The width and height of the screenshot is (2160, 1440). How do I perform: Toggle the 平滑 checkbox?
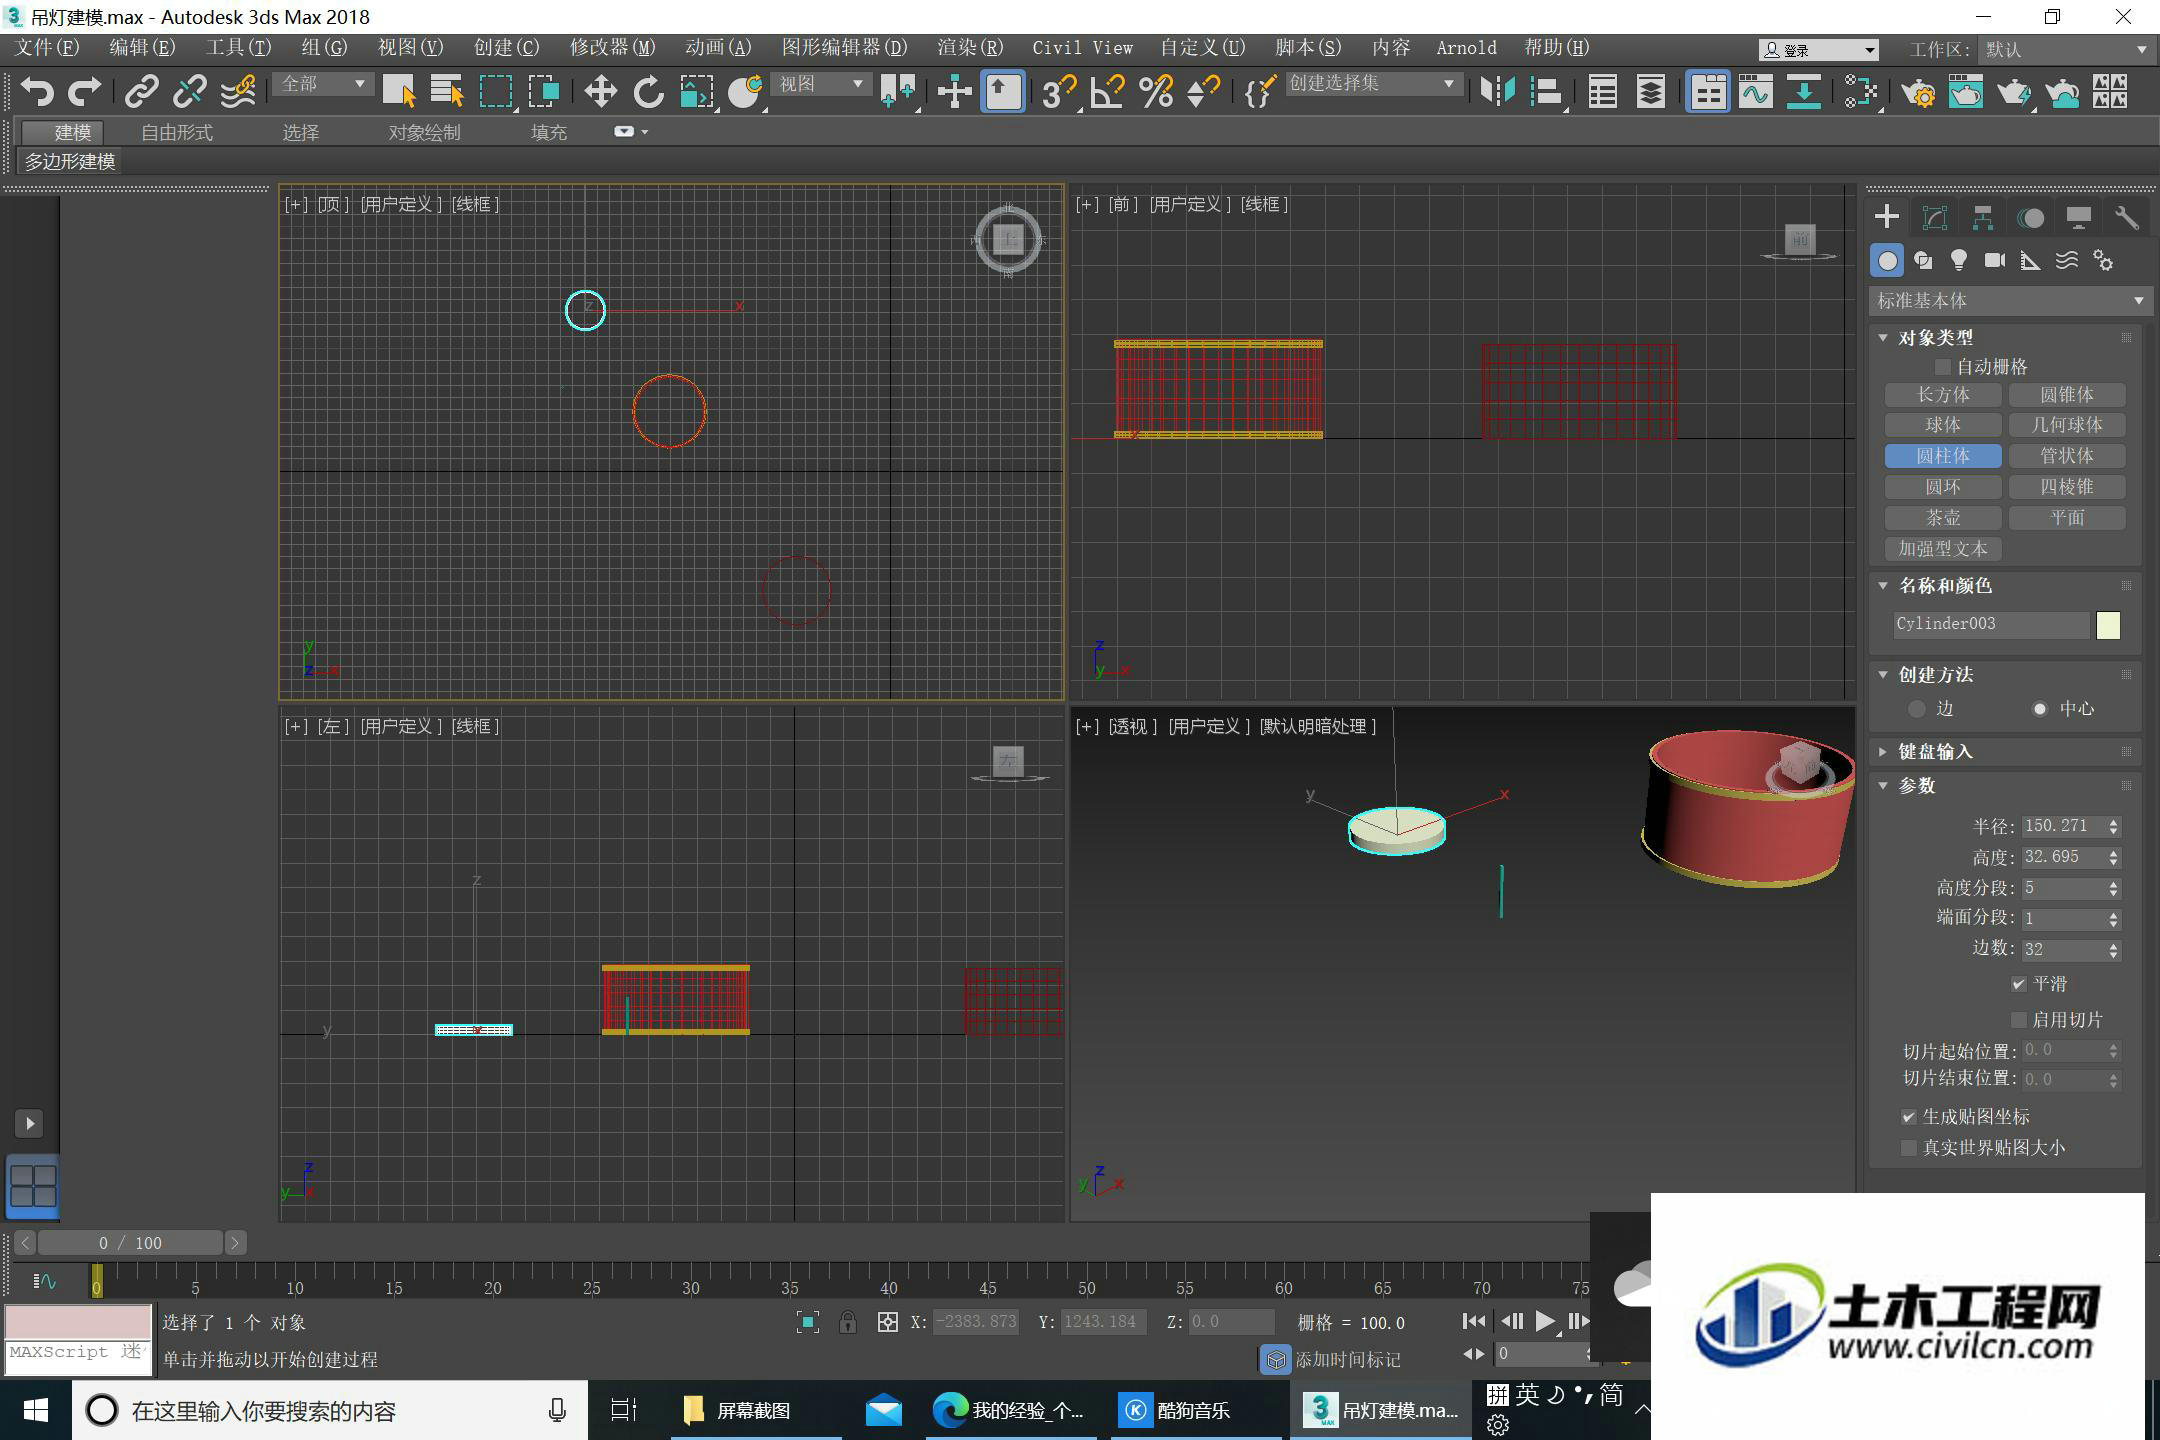(2019, 985)
